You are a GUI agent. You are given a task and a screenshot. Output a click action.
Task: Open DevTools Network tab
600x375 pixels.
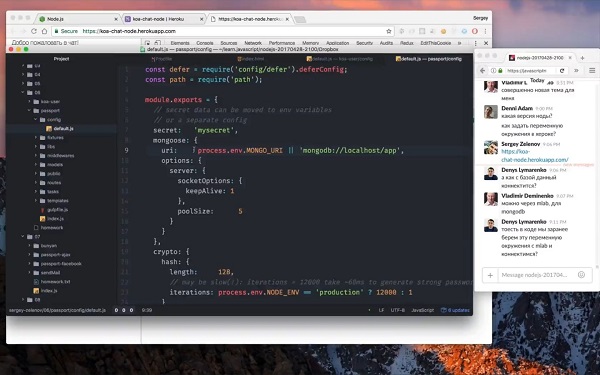tap(253, 43)
